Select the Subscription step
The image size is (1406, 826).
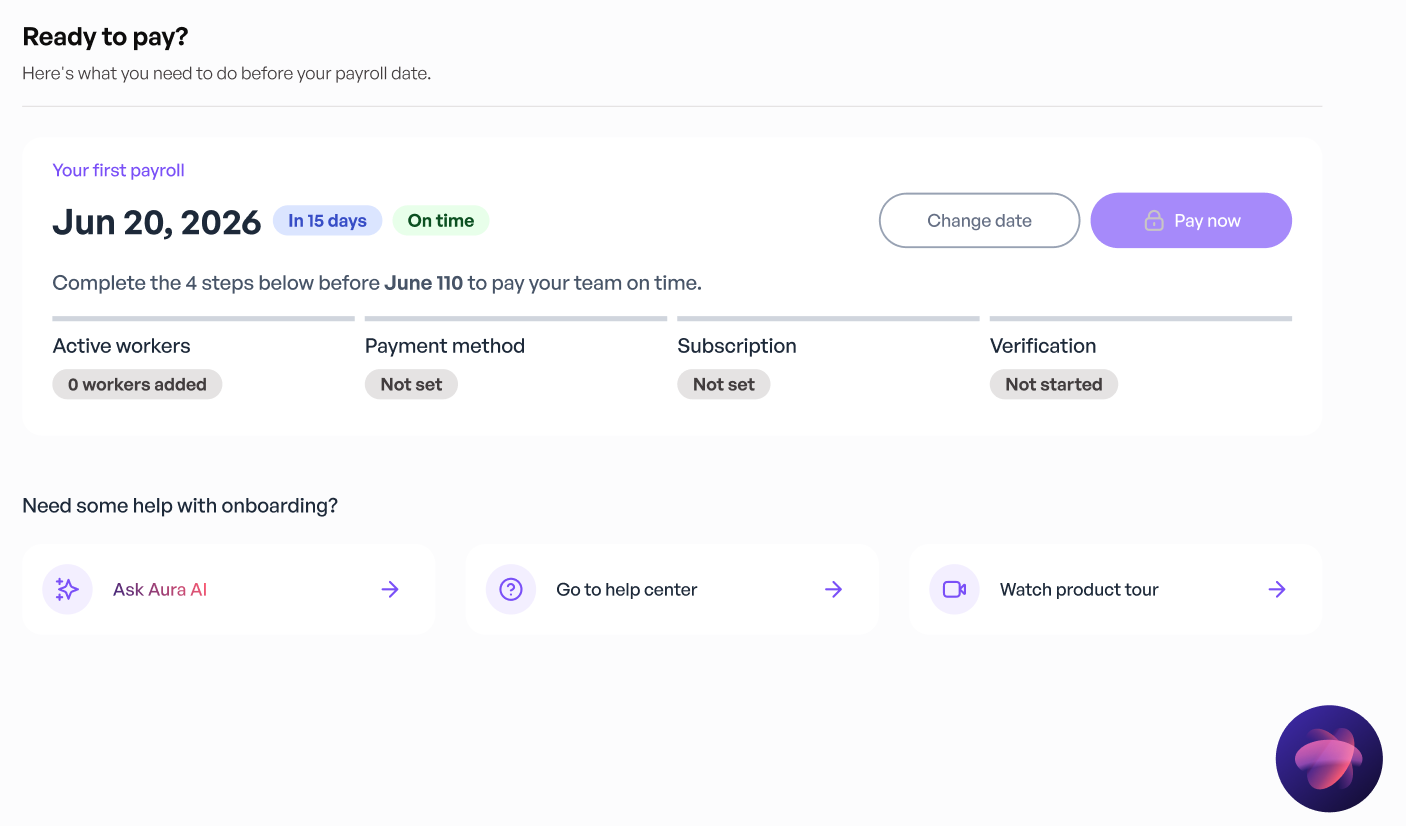[828, 359]
